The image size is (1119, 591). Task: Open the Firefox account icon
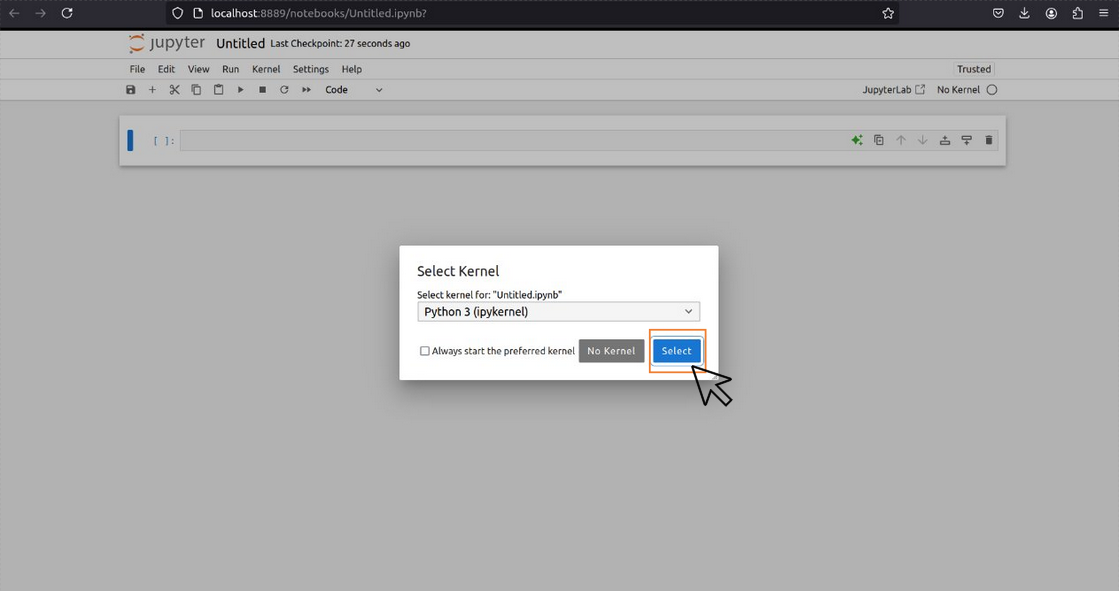click(1051, 13)
